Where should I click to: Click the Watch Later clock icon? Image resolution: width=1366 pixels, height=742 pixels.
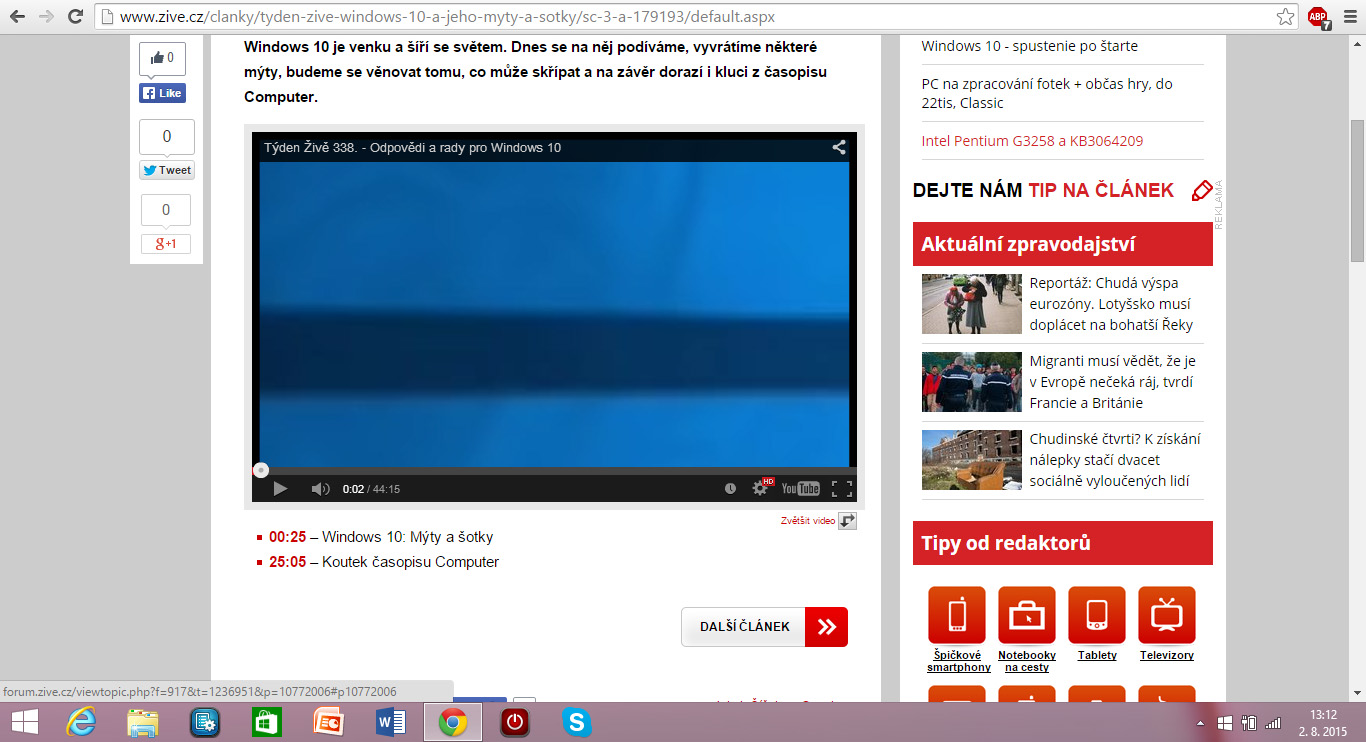(730, 488)
